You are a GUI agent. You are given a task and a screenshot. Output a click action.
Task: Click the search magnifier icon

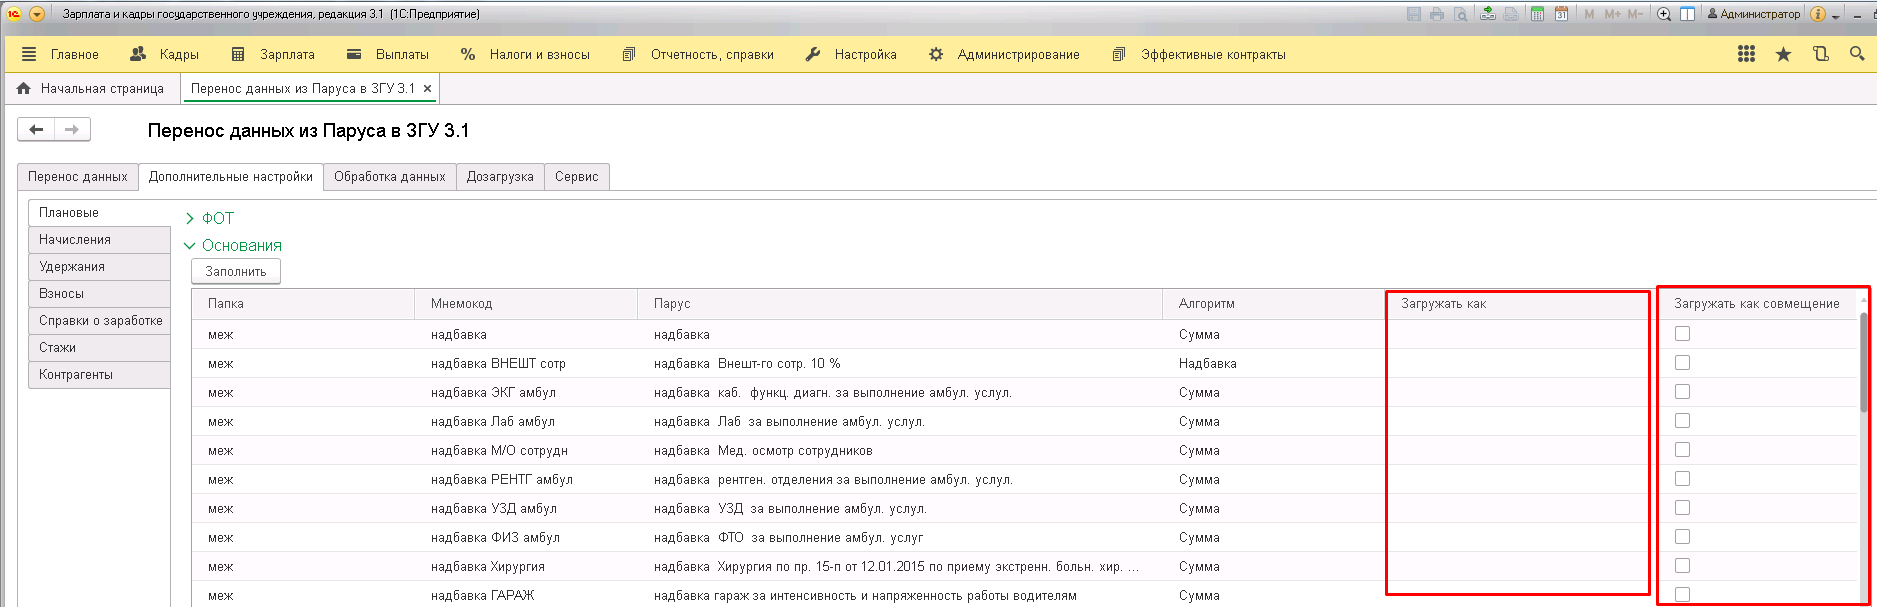pos(1857,54)
